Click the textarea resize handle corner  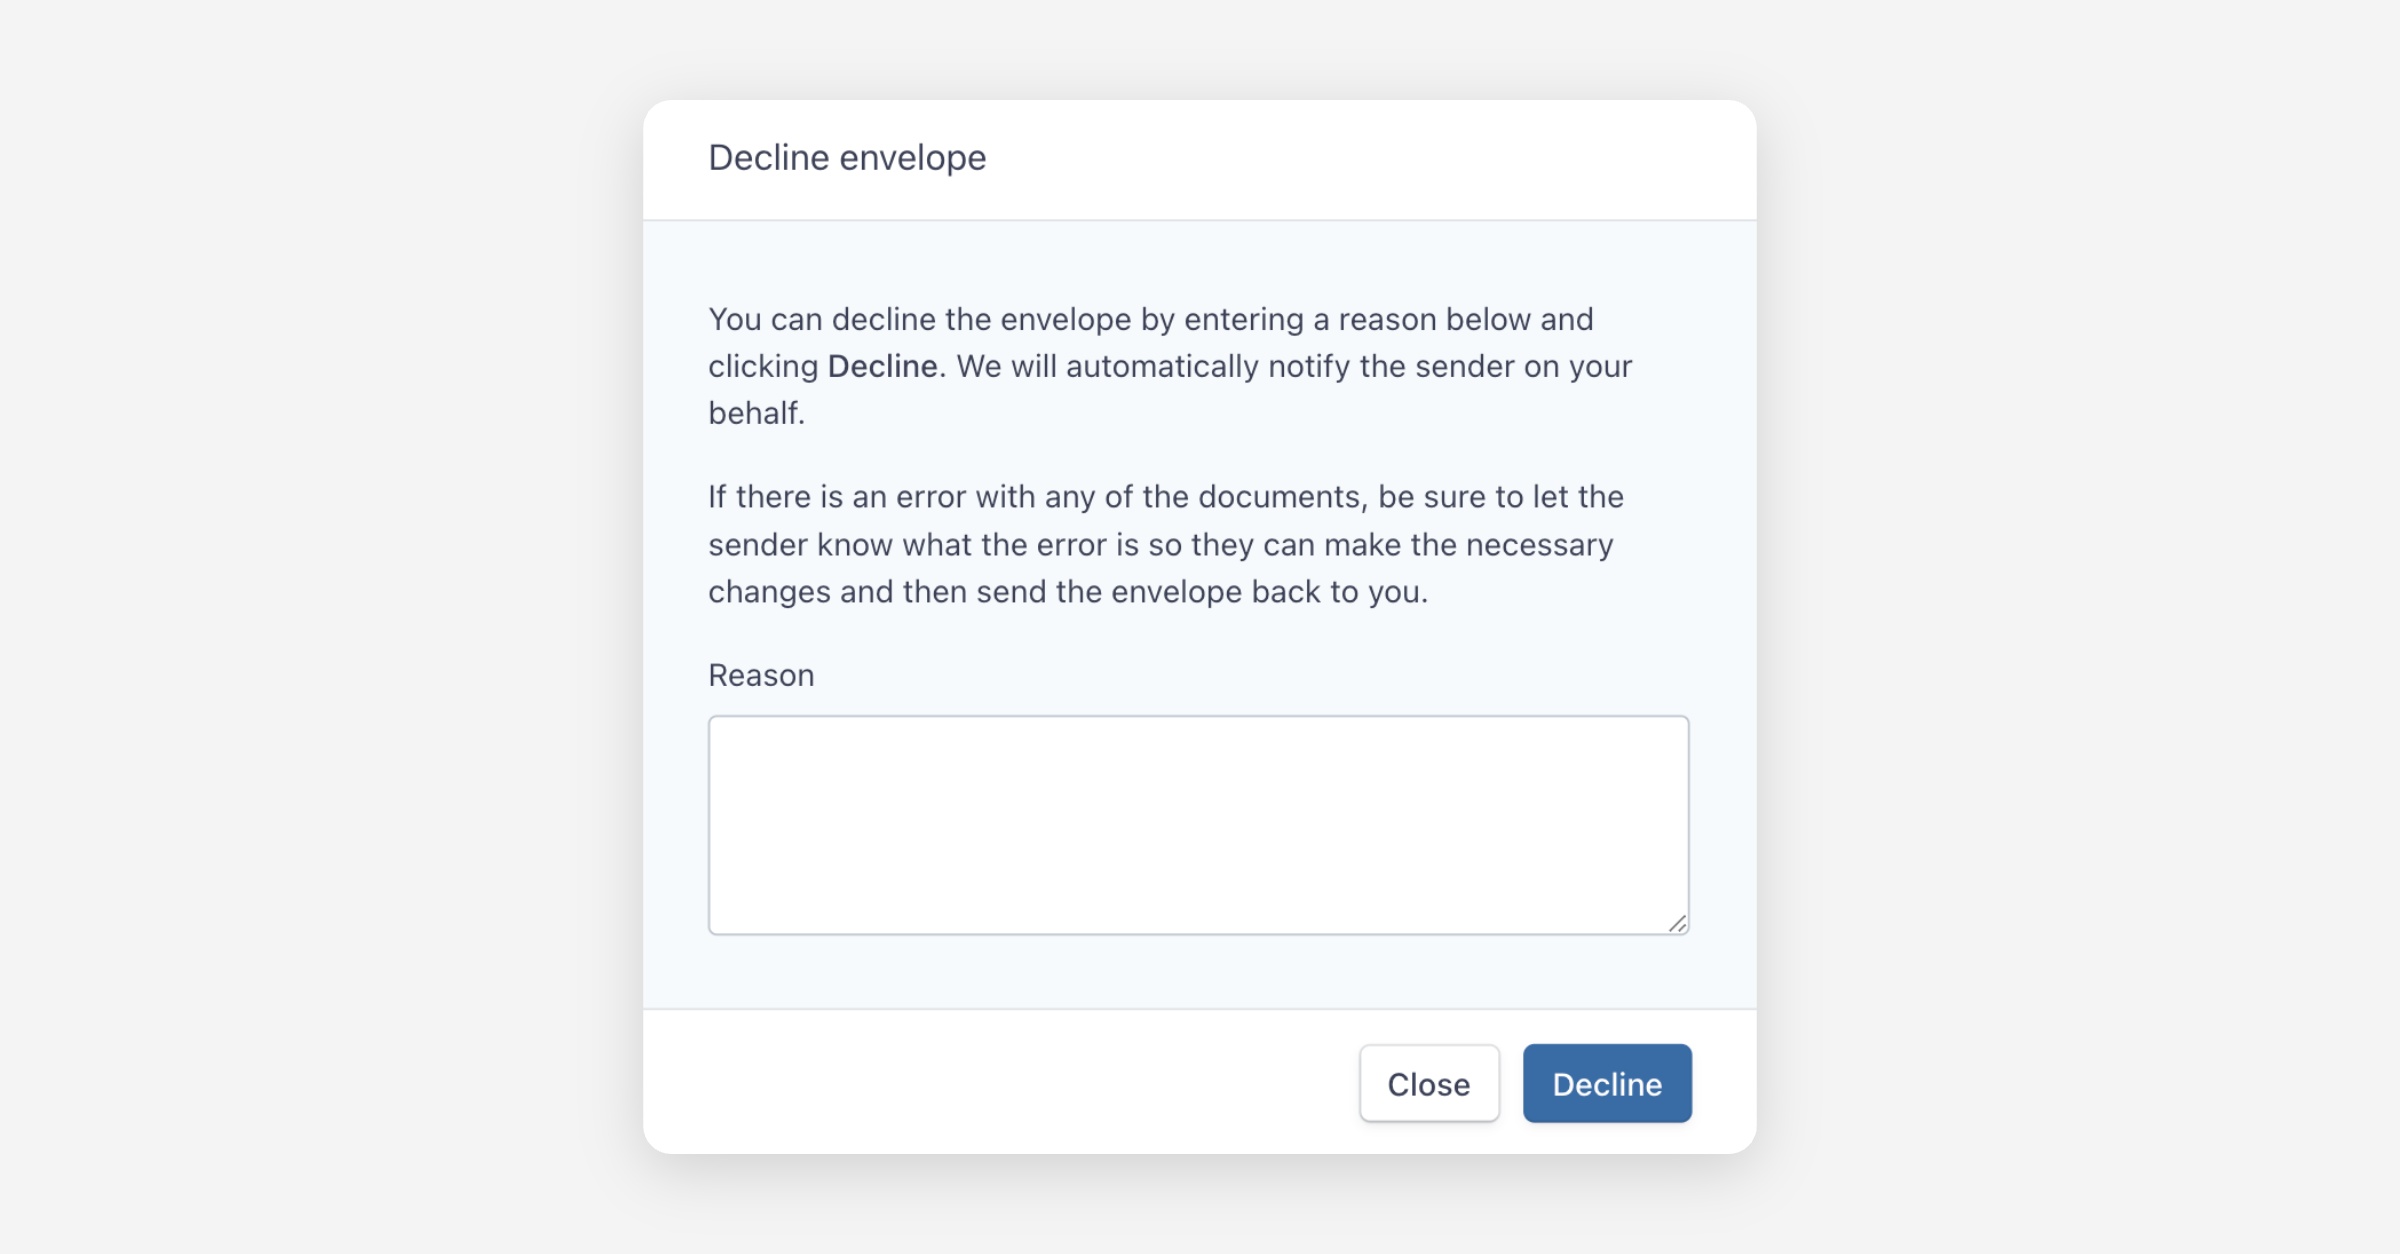click(x=1677, y=923)
